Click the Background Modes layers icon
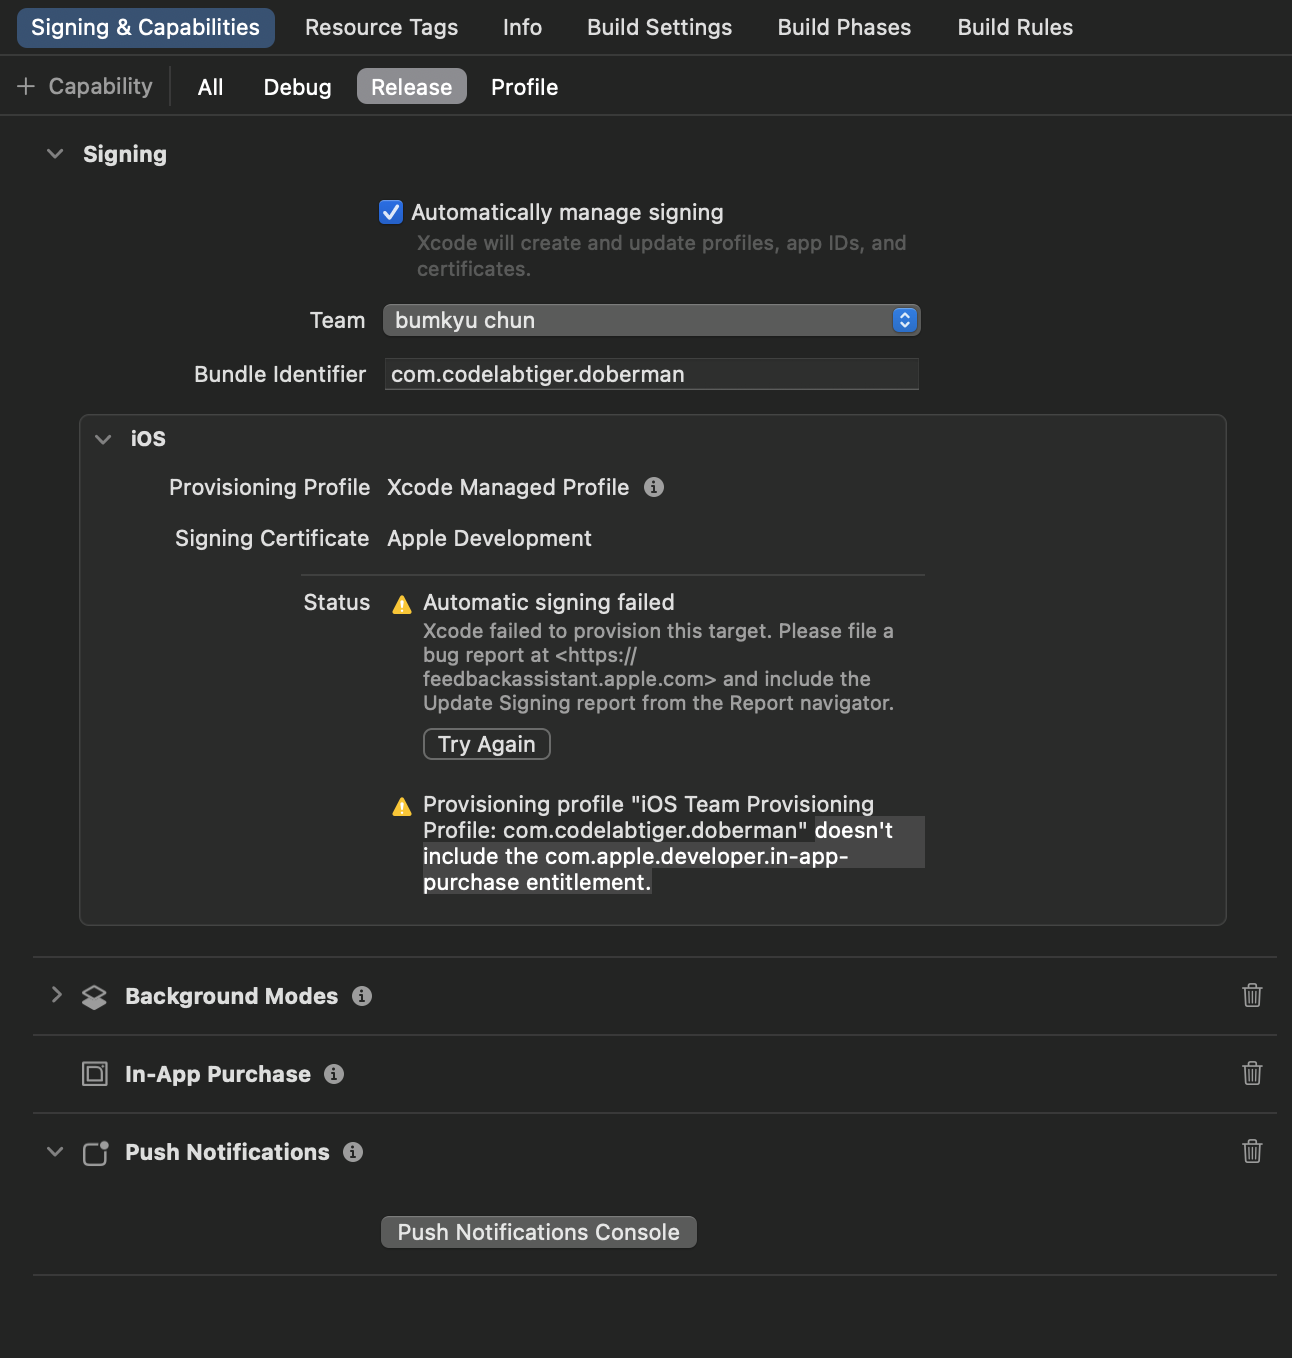This screenshot has height=1358, width=1292. [x=94, y=997]
